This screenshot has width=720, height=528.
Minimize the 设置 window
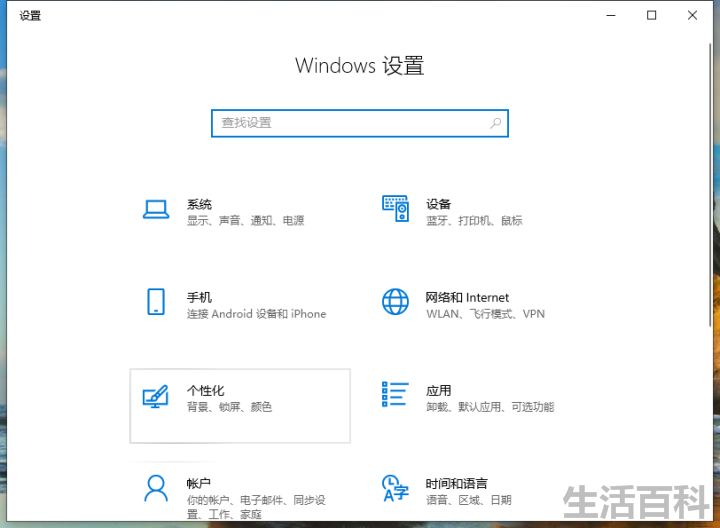click(x=611, y=16)
